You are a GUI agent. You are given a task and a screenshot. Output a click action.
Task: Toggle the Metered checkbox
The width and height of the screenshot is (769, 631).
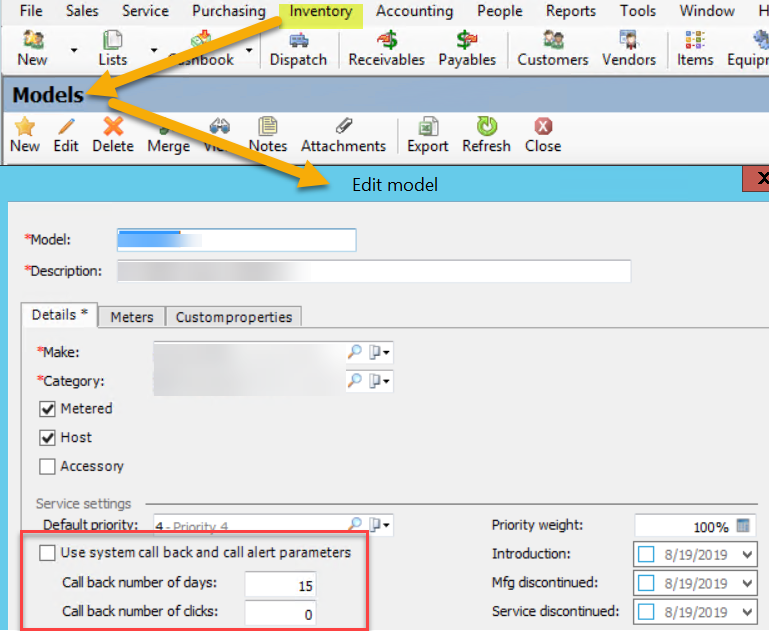[x=47, y=409]
